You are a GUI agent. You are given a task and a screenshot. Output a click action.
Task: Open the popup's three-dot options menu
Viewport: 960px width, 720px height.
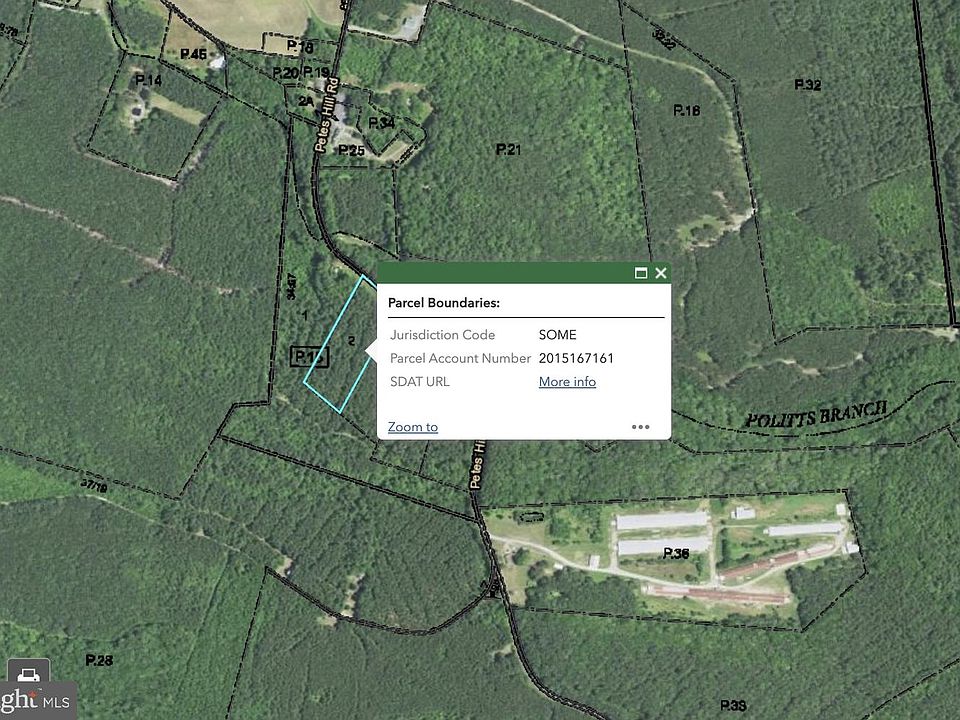point(640,427)
